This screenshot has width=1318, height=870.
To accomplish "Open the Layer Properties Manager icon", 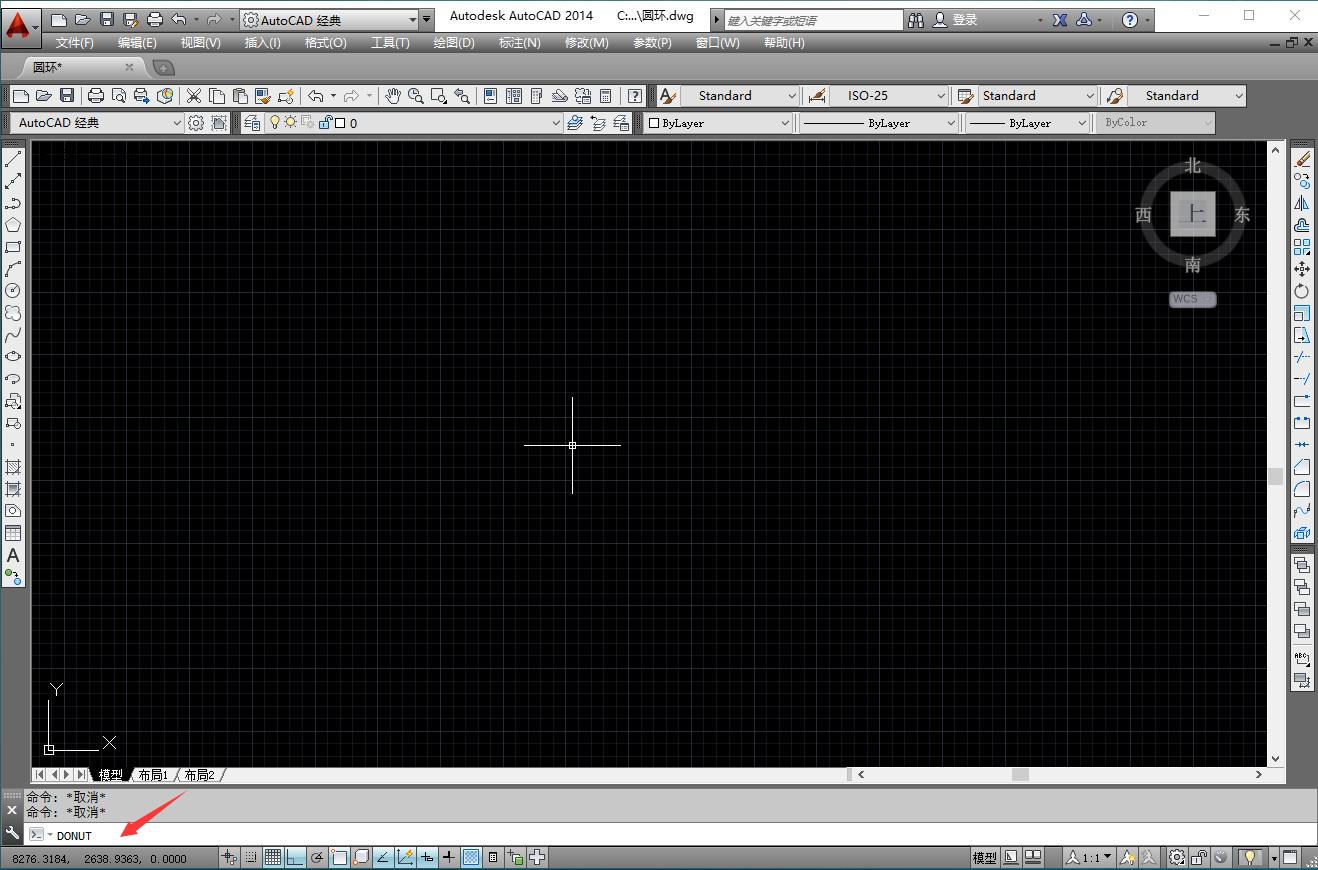I will 252,123.
